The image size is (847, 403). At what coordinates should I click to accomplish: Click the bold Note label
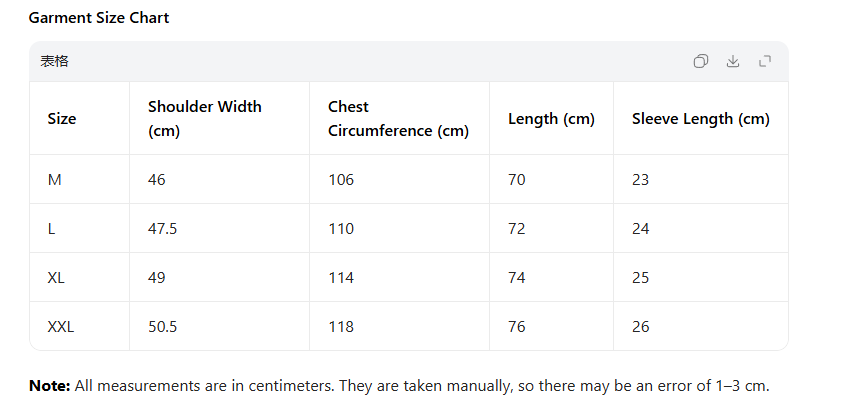coord(49,386)
